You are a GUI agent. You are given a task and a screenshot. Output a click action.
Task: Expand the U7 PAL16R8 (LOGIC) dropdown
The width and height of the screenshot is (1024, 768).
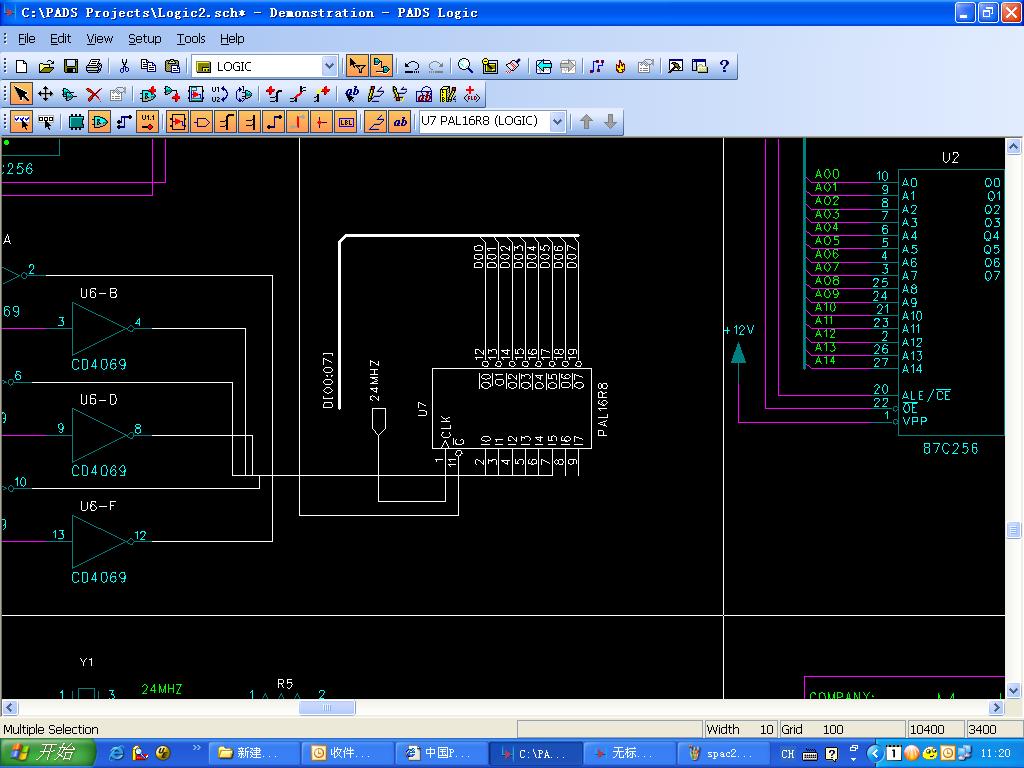coord(557,121)
